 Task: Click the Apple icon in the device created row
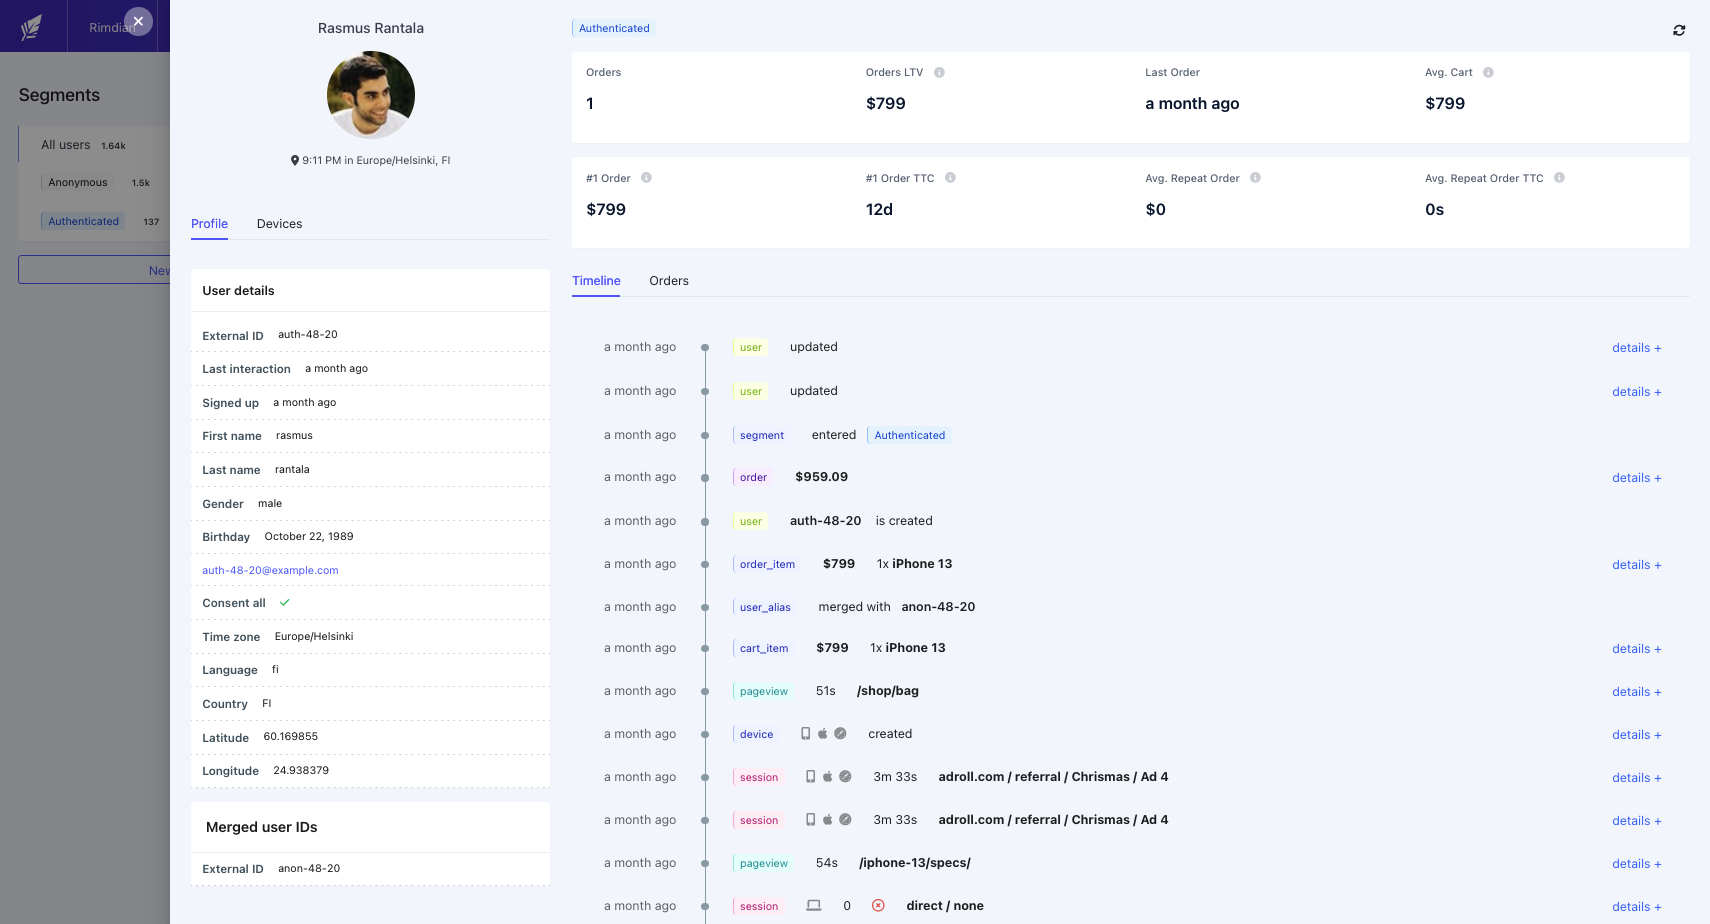click(824, 733)
